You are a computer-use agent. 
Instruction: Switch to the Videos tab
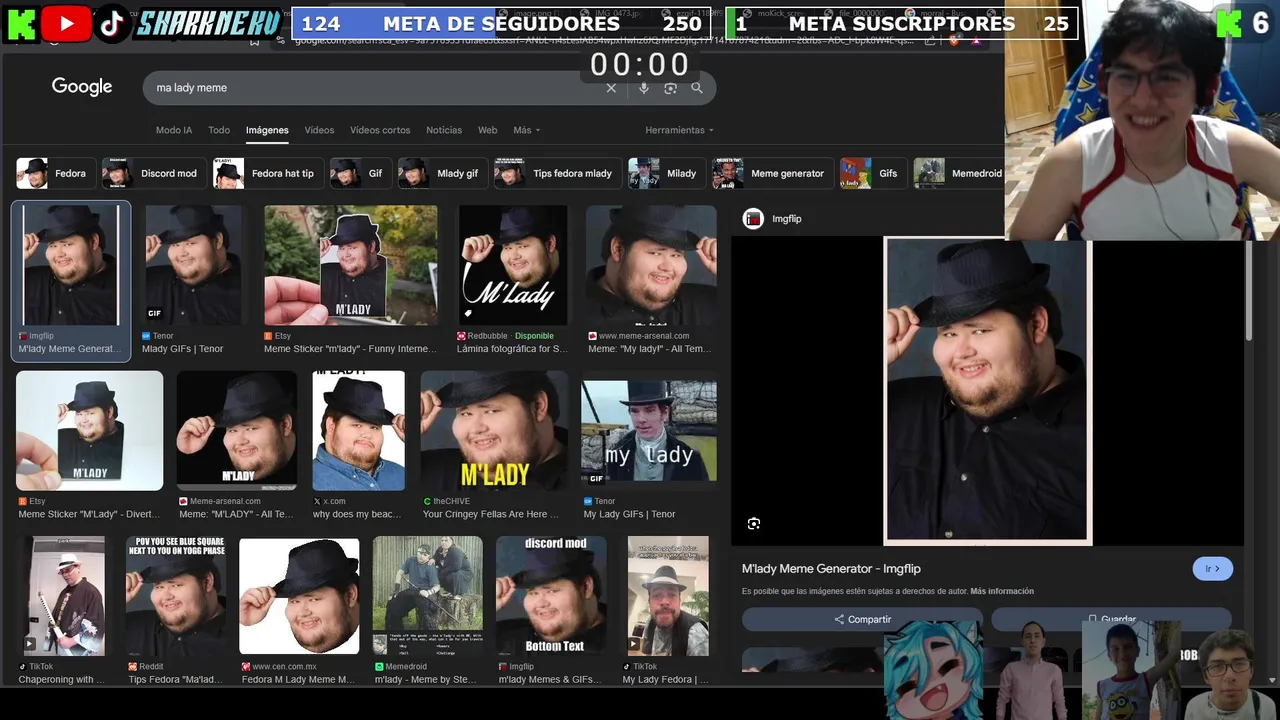click(319, 130)
